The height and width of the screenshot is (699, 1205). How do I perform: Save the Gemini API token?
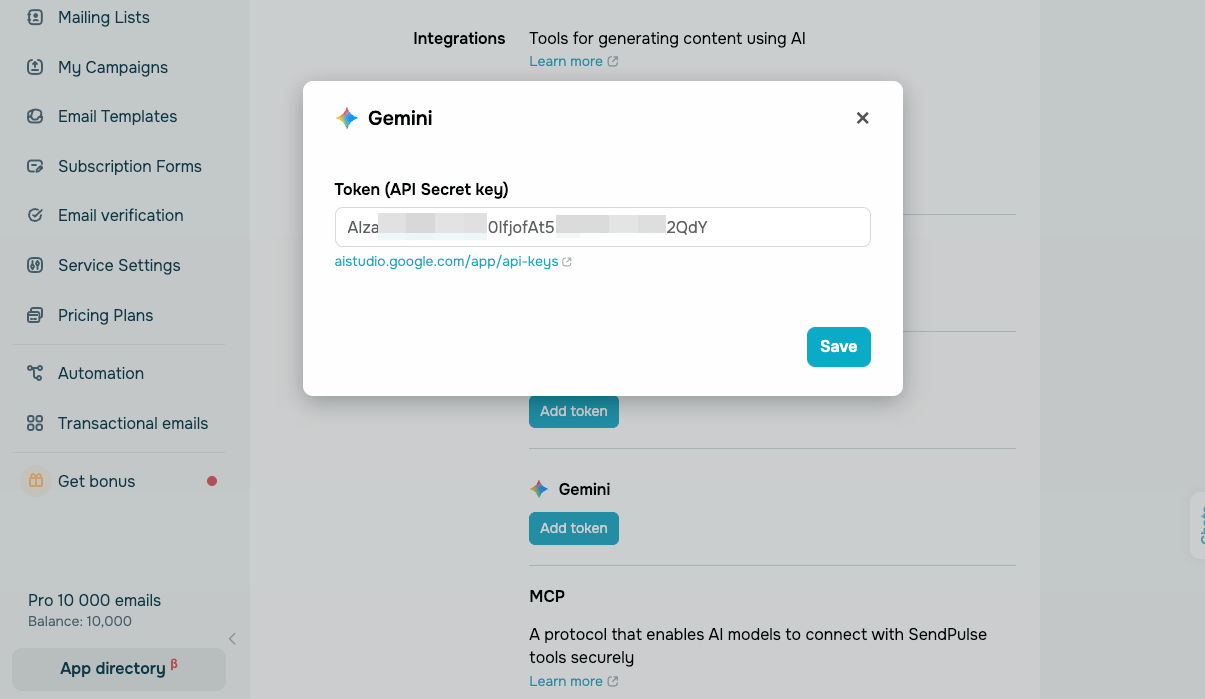point(838,347)
